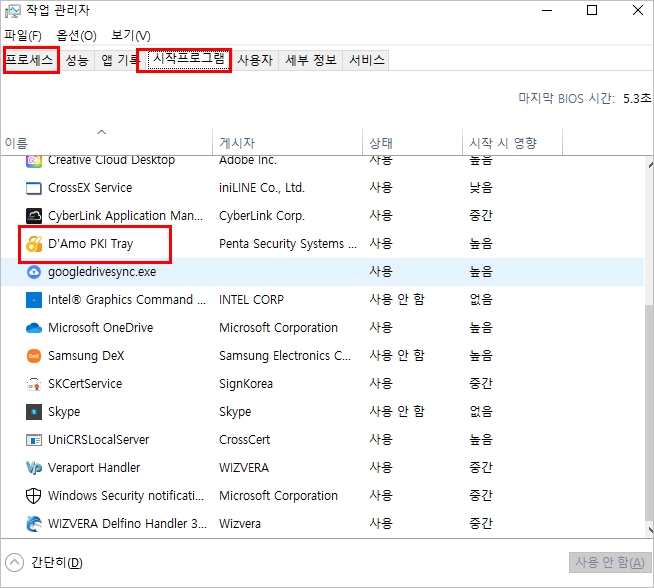Click the WIZVERA Delfino Handler icon
The width and height of the screenshot is (654, 588).
pos(33,524)
